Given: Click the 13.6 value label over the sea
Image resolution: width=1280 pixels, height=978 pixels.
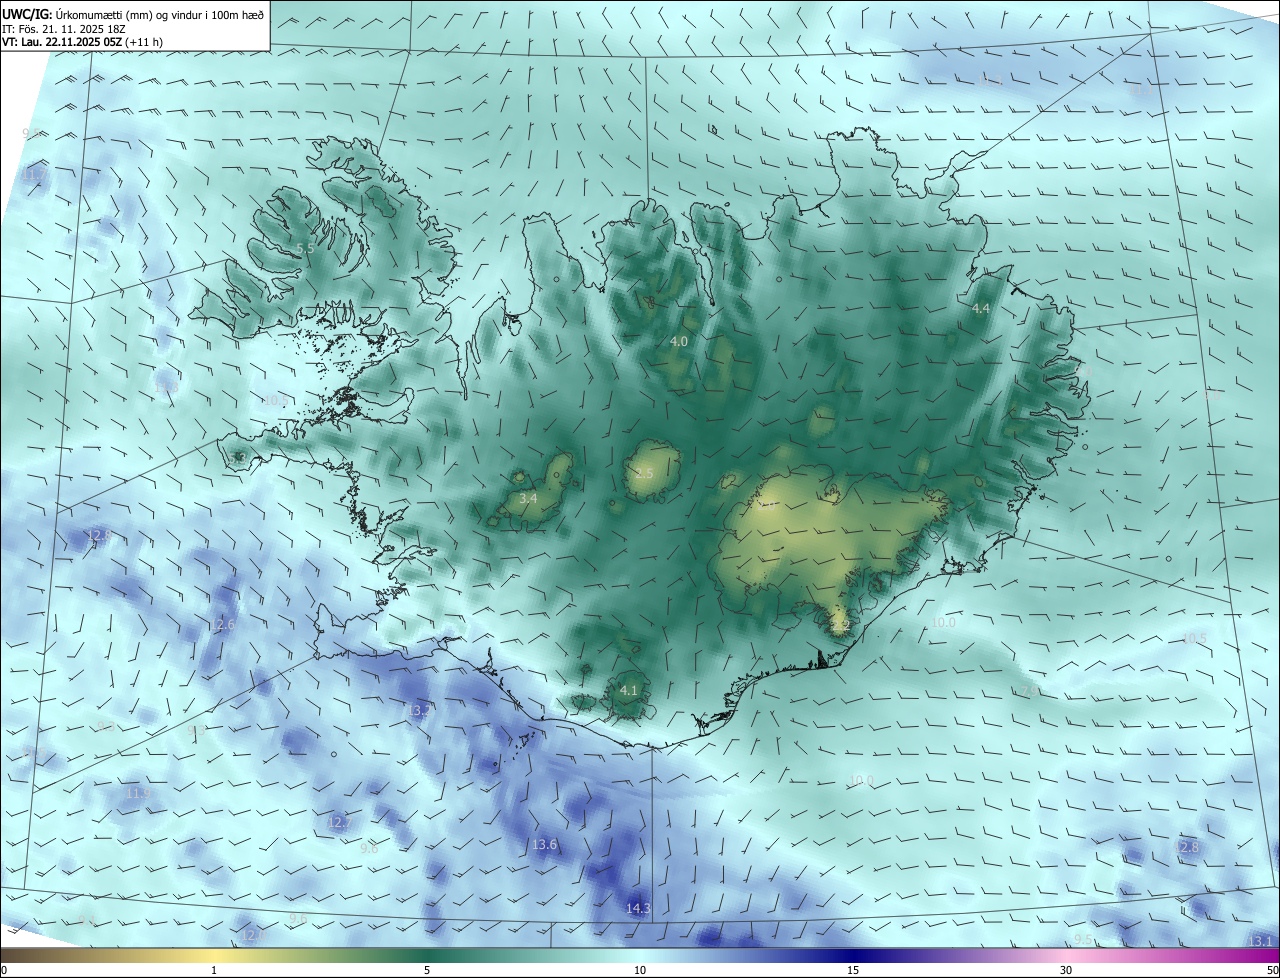Looking at the screenshot, I should click(545, 845).
